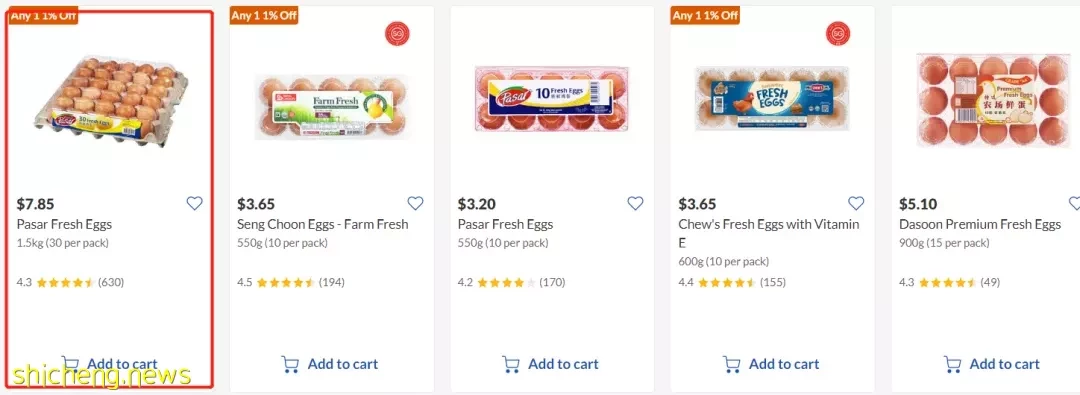
Task: Click the SG badge on Chew's Eggs card
Action: pyautogui.click(x=838, y=34)
